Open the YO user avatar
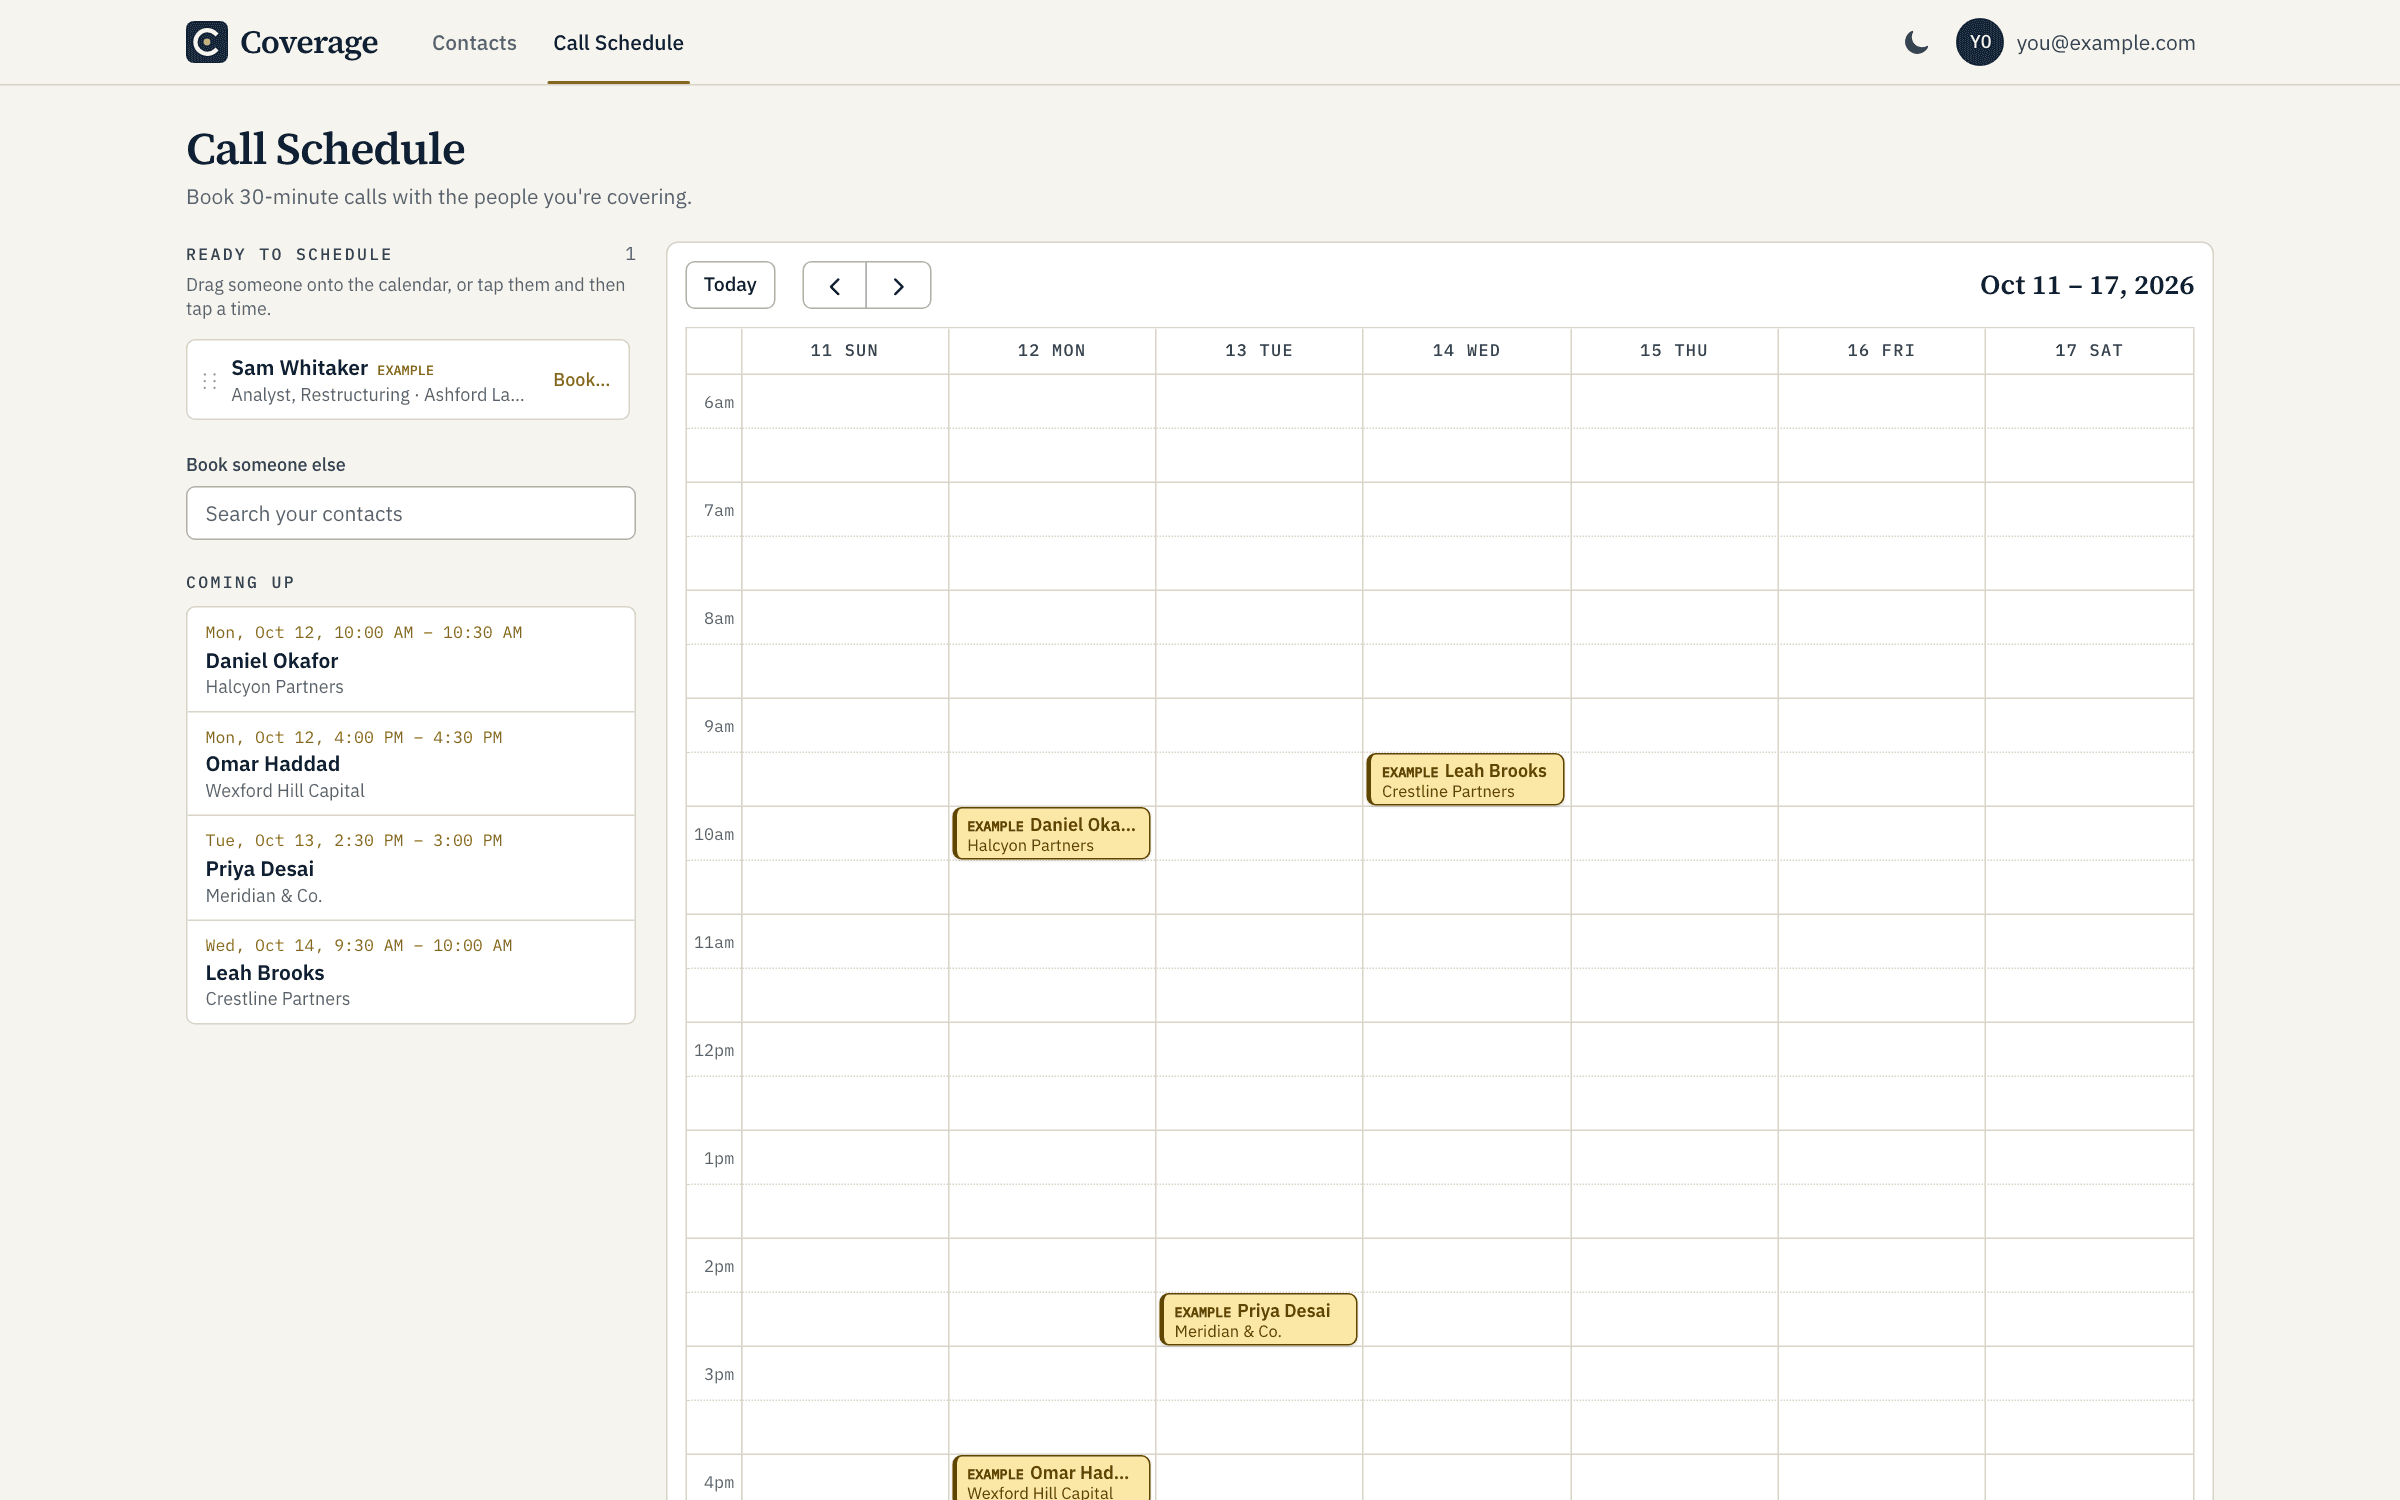 point(1979,42)
